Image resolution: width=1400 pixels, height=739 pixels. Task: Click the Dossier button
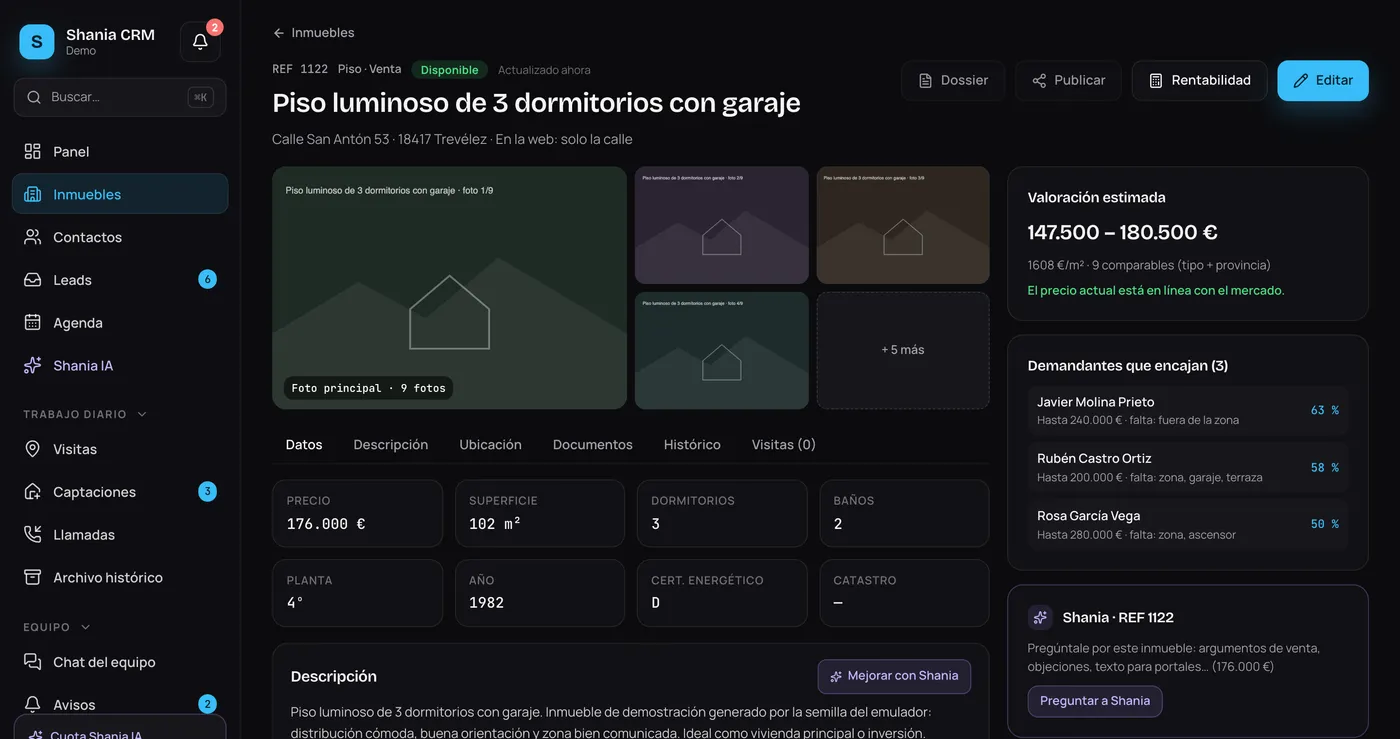click(953, 80)
